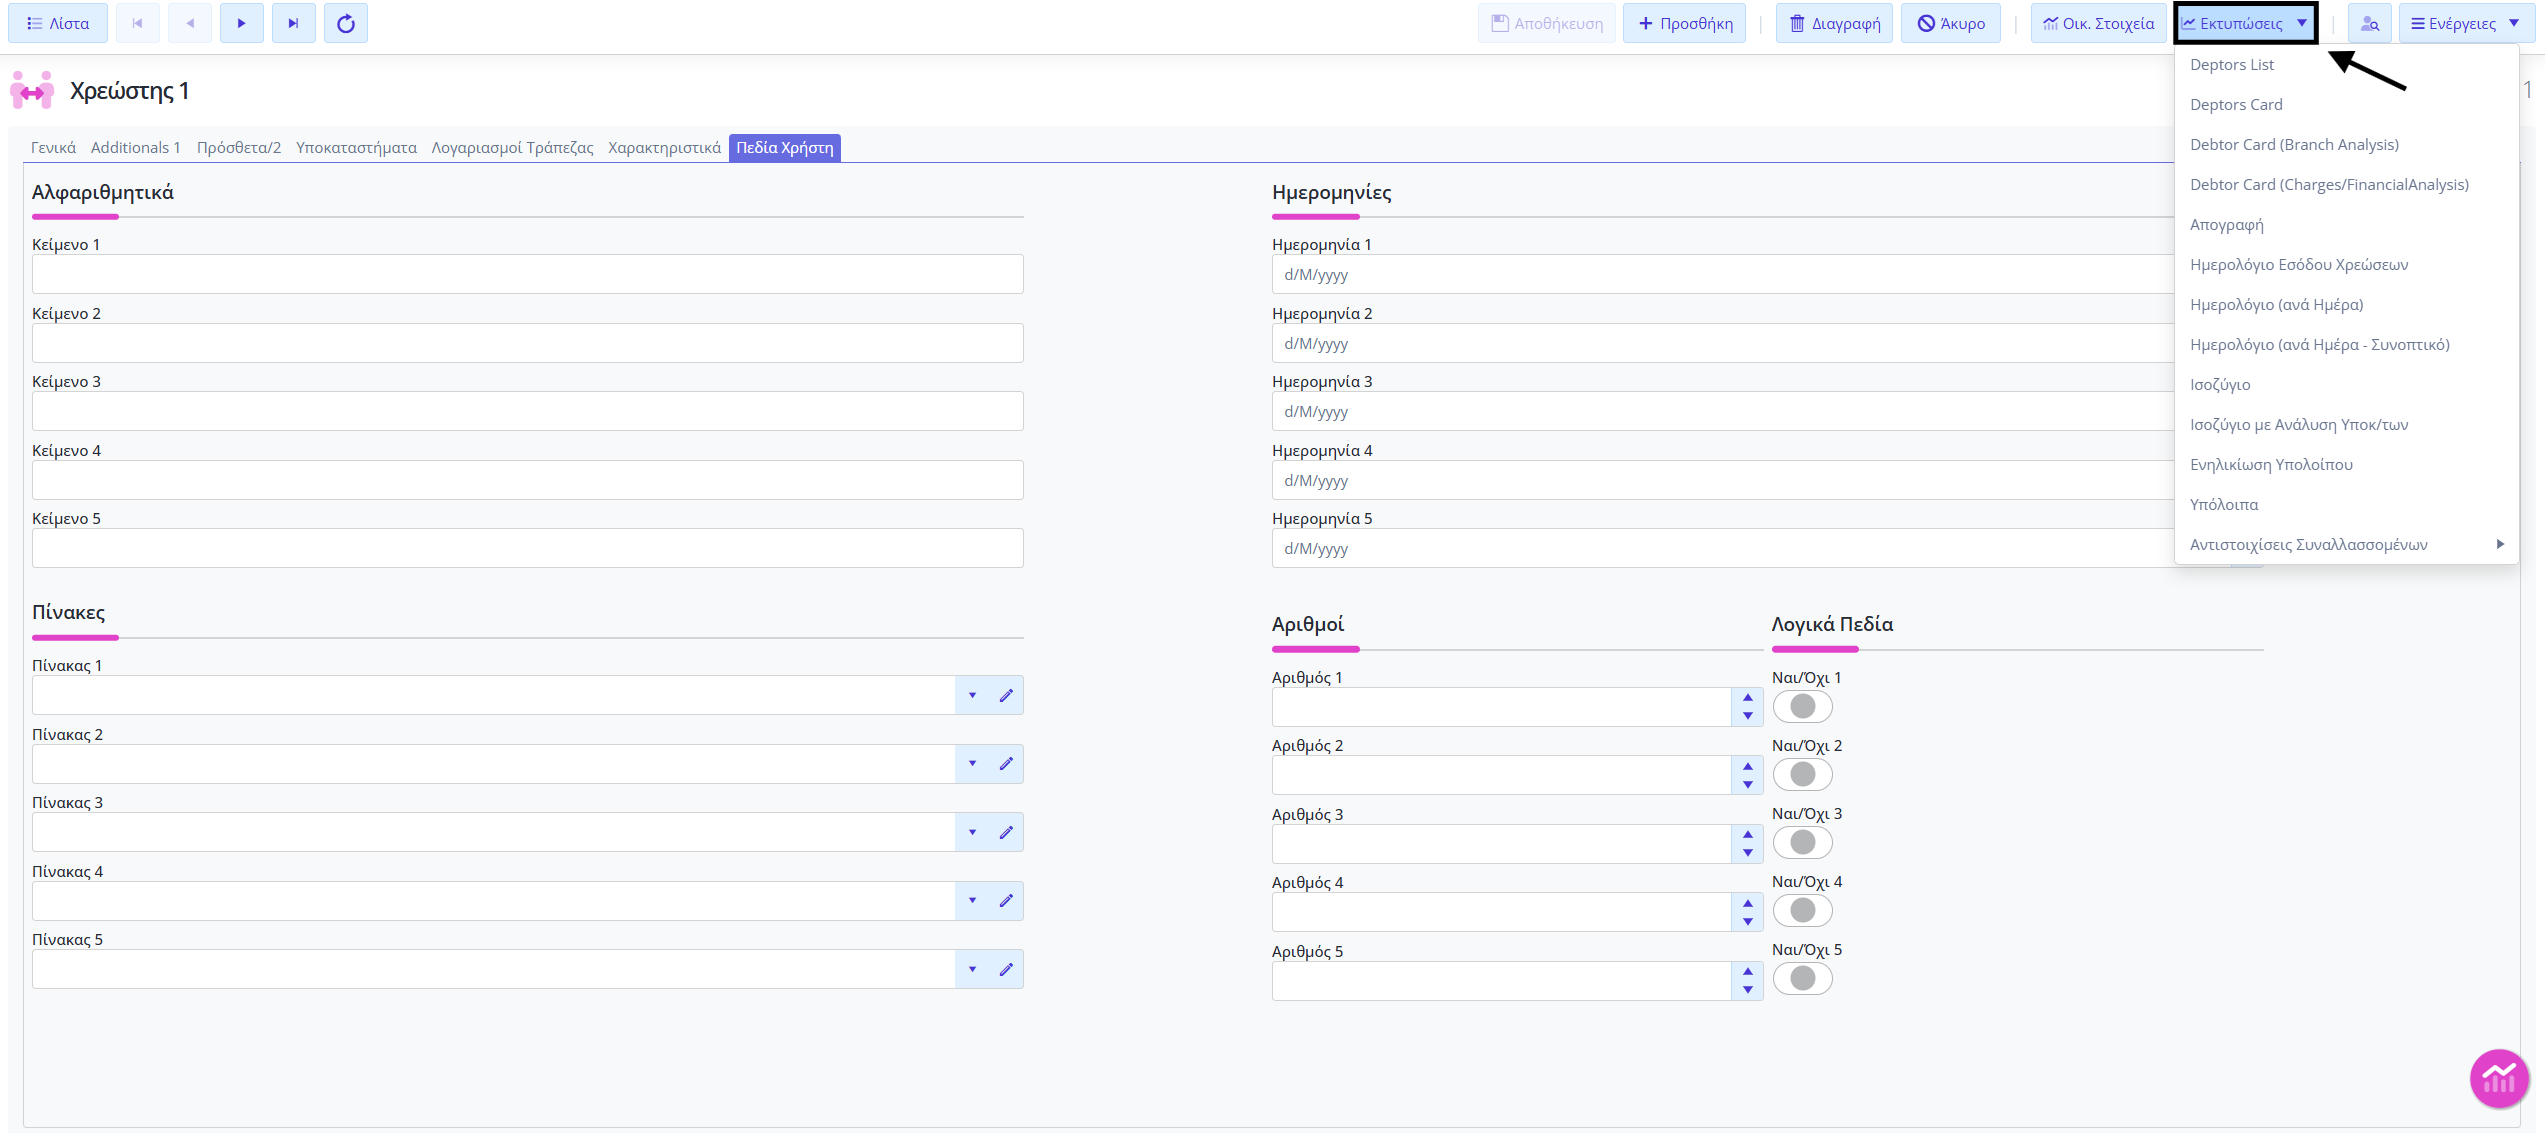
Task: Open the Υποκαταστήματα tab
Action: (356, 148)
